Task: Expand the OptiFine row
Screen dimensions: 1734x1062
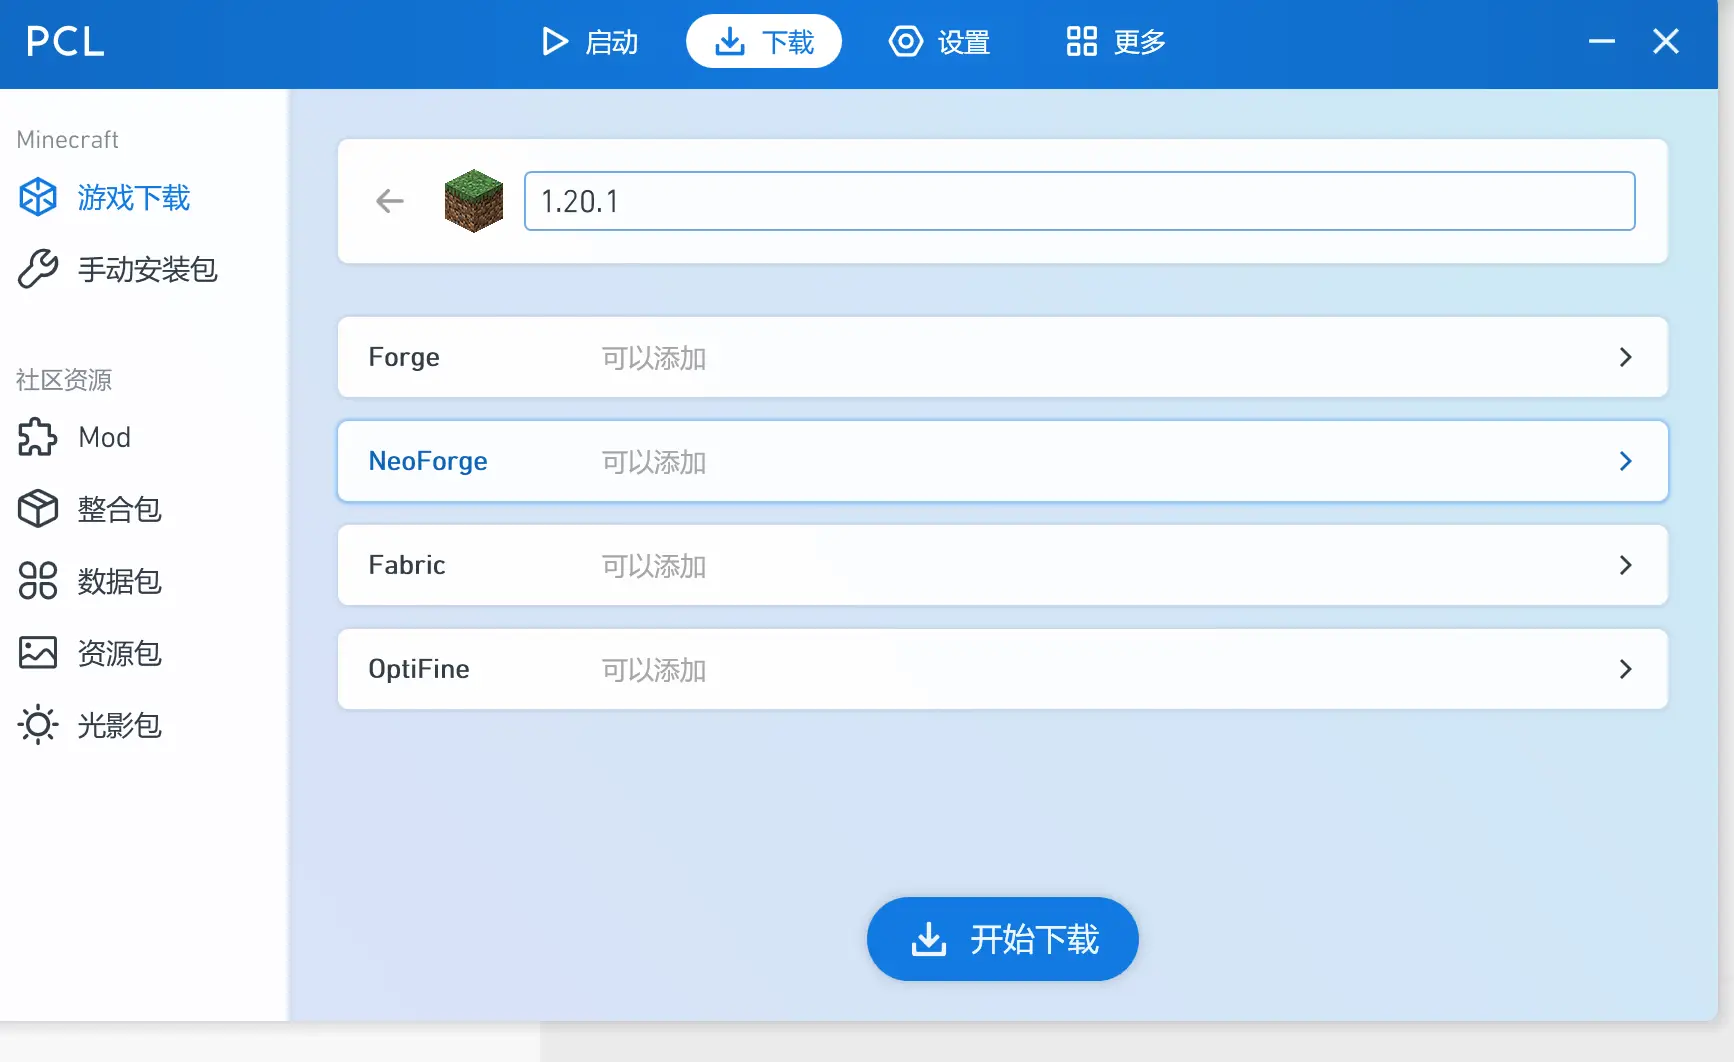Action: click(1003, 669)
